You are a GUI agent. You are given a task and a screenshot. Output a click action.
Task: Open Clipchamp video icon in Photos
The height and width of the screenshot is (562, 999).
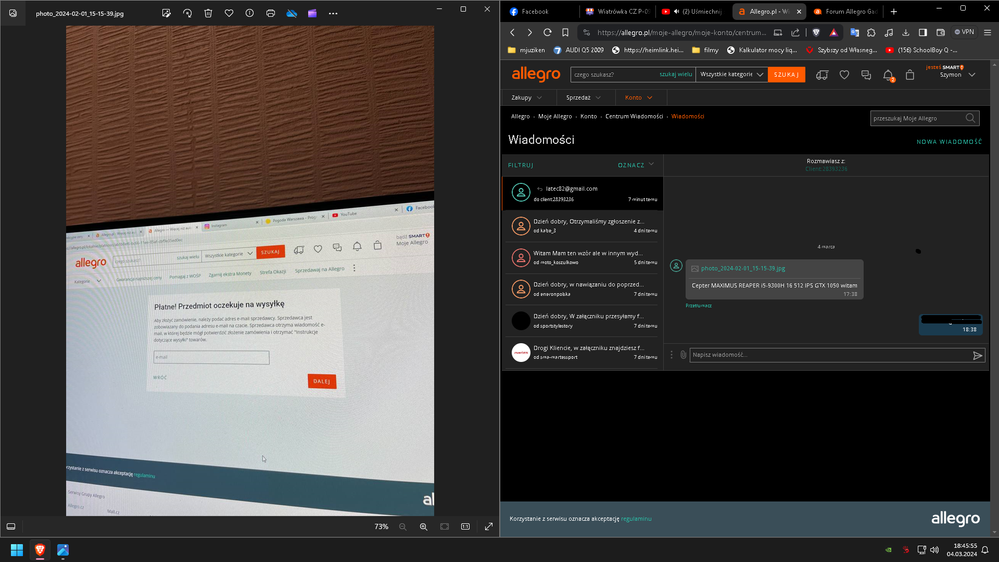coord(312,13)
